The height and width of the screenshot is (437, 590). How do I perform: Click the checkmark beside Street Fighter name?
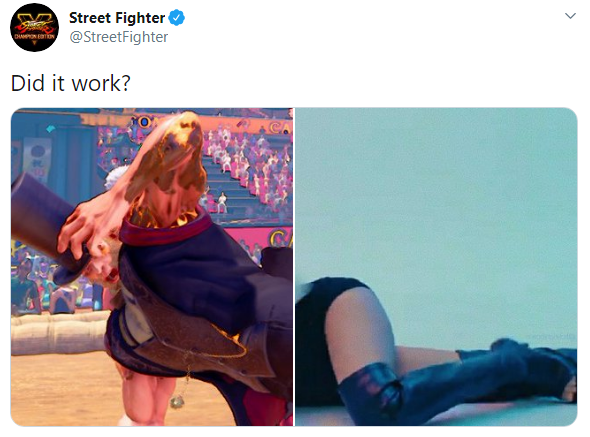[176, 18]
